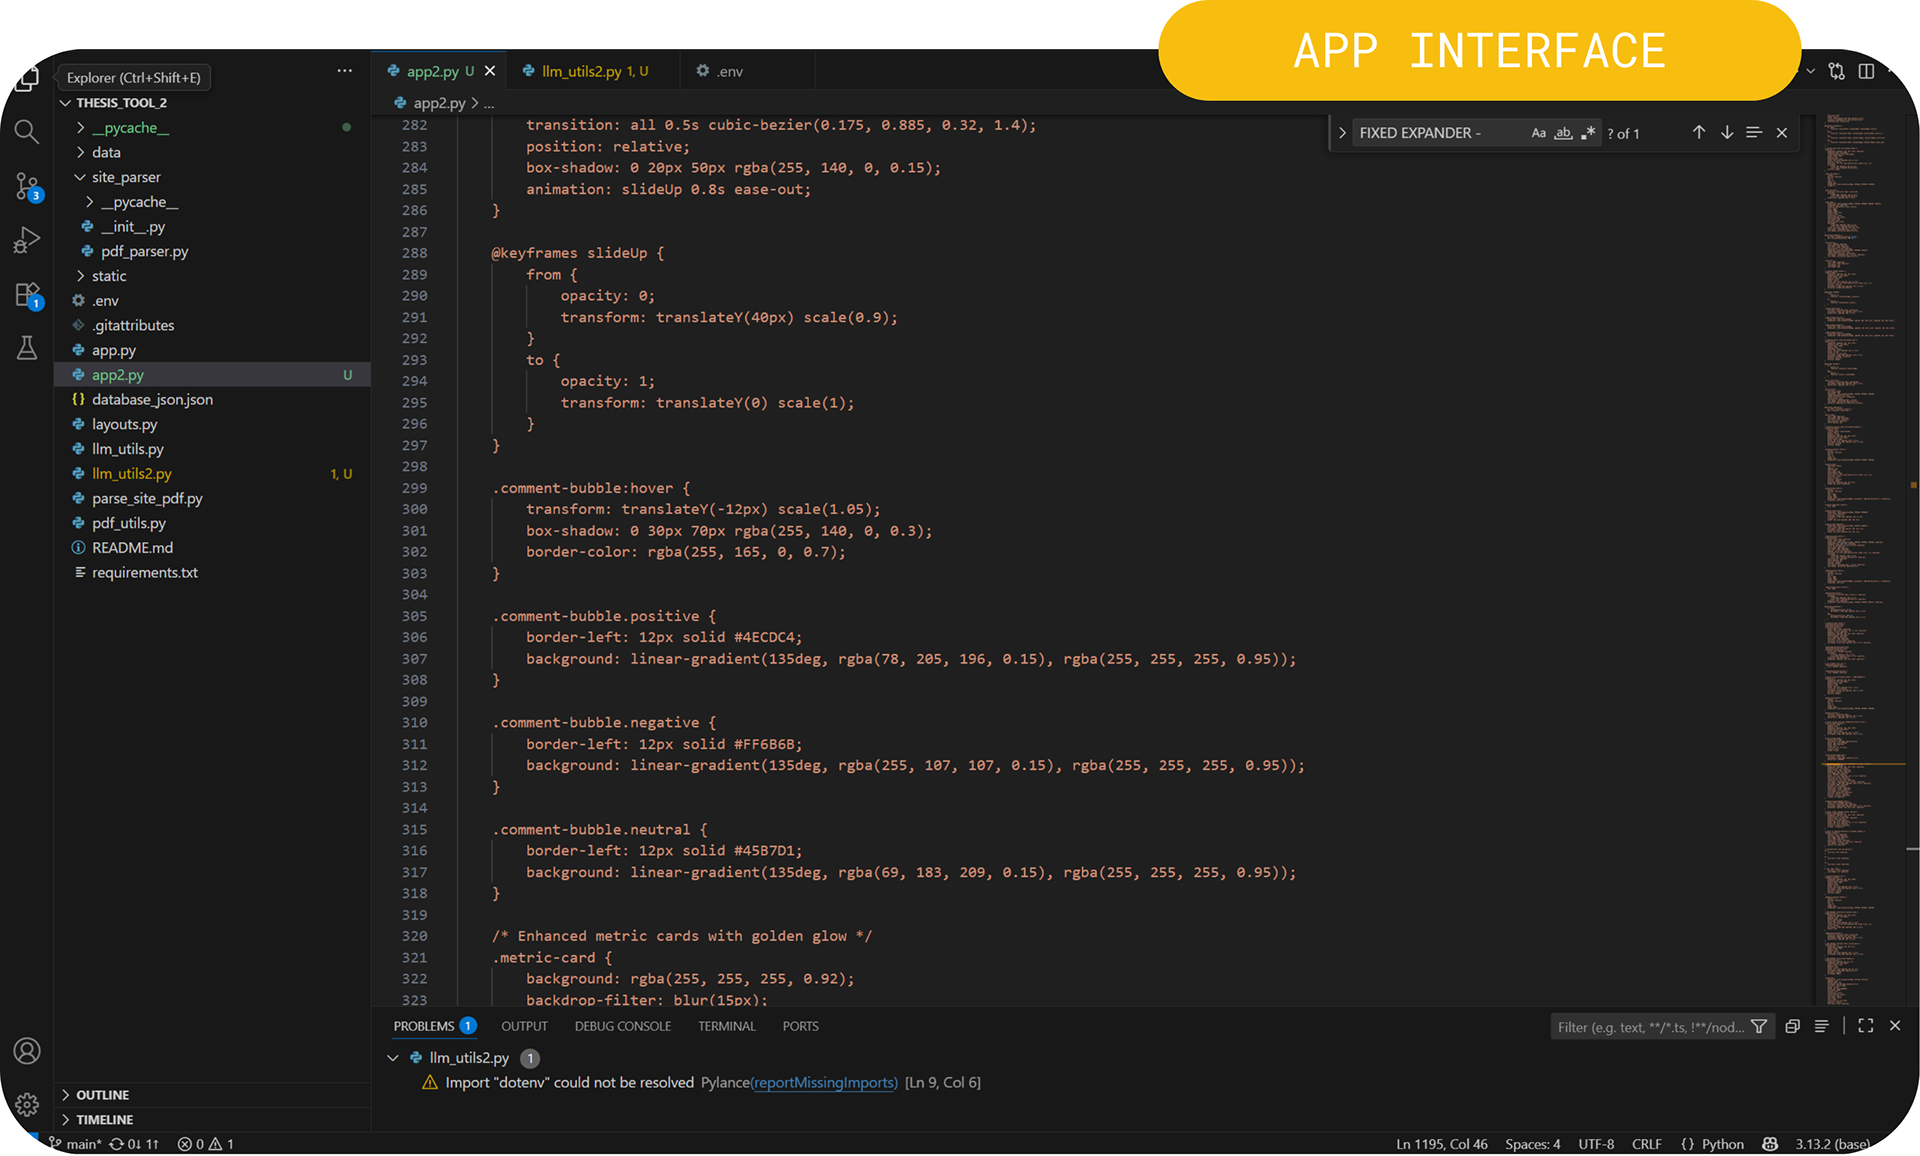Open the reportMissingImports link
The width and height of the screenshot is (1920, 1156).
[824, 1083]
